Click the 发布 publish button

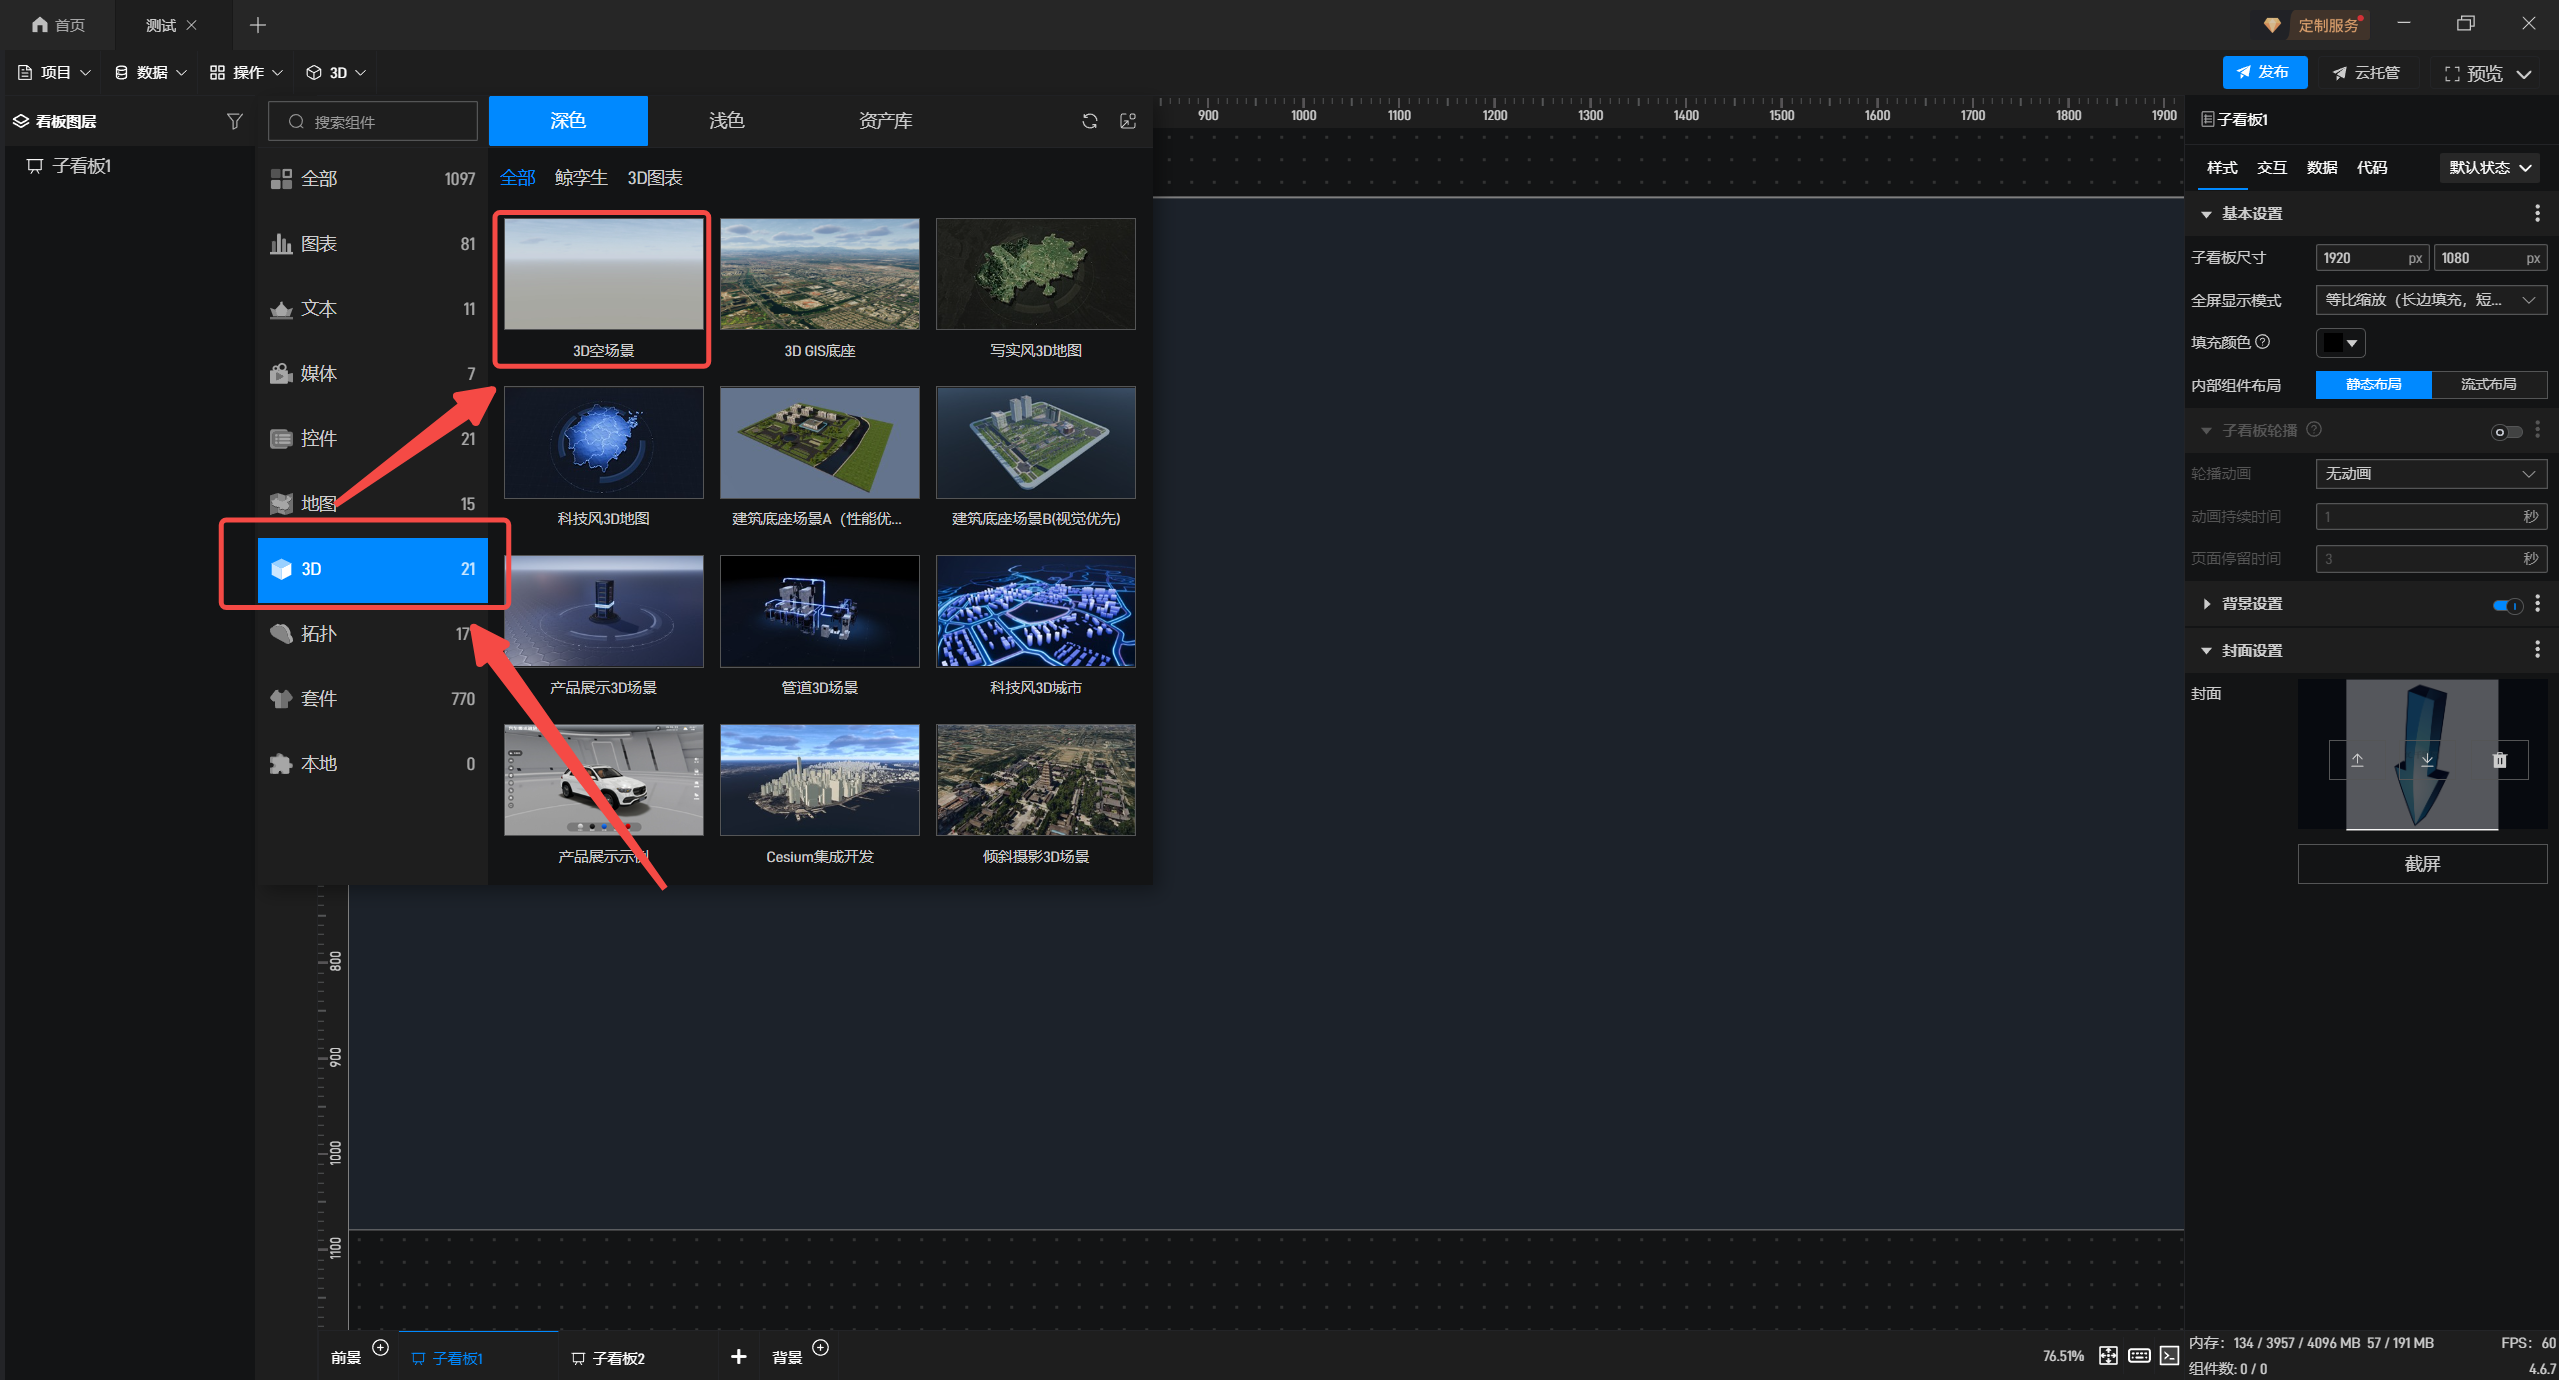click(2264, 72)
